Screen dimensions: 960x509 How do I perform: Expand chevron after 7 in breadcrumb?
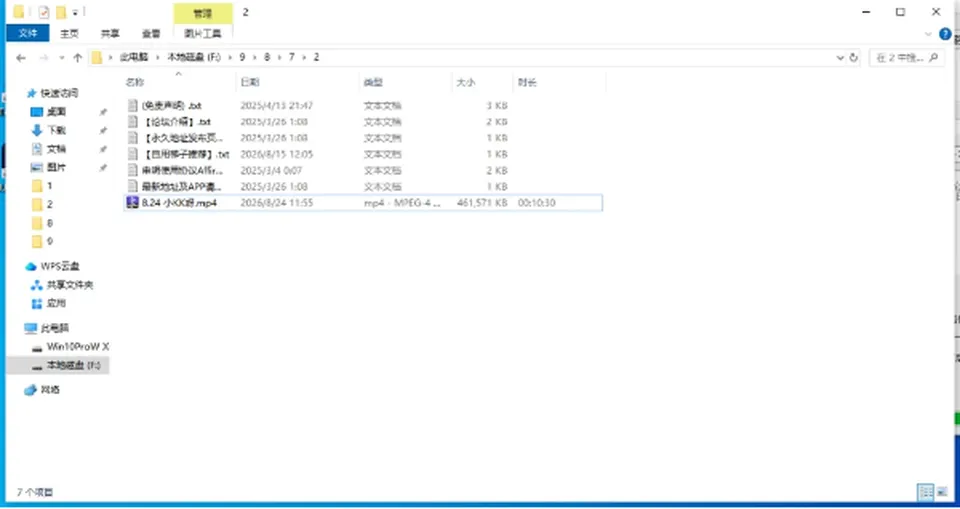304,58
